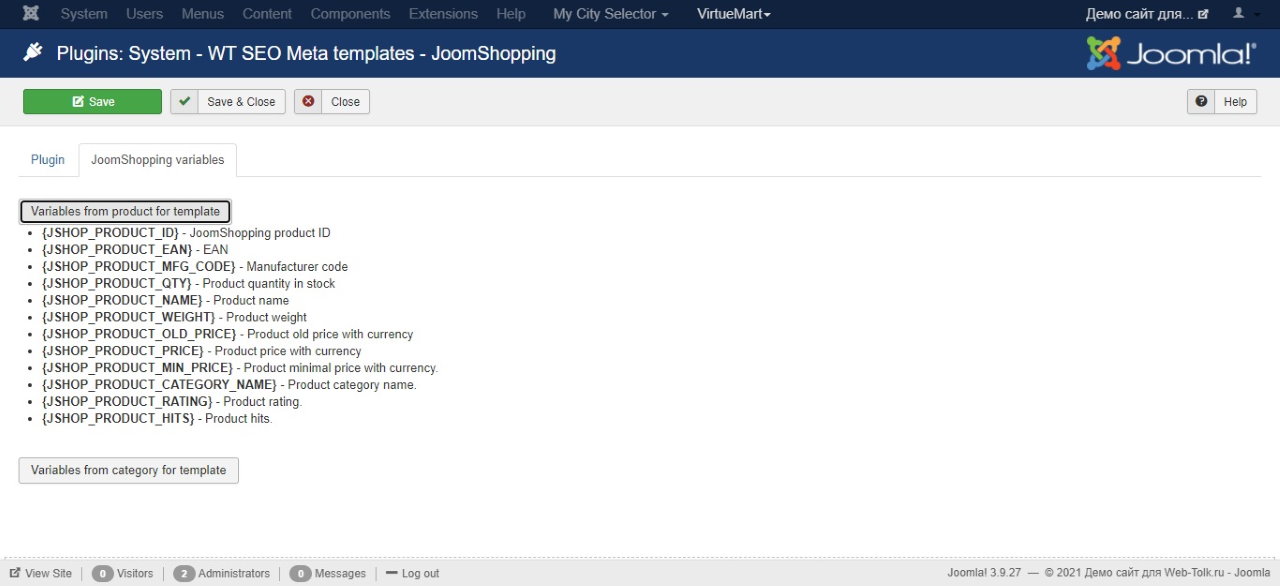Viewport: 1280px width, 586px height.
Task: Click the red Close X icon
Action: pos(309,102)
